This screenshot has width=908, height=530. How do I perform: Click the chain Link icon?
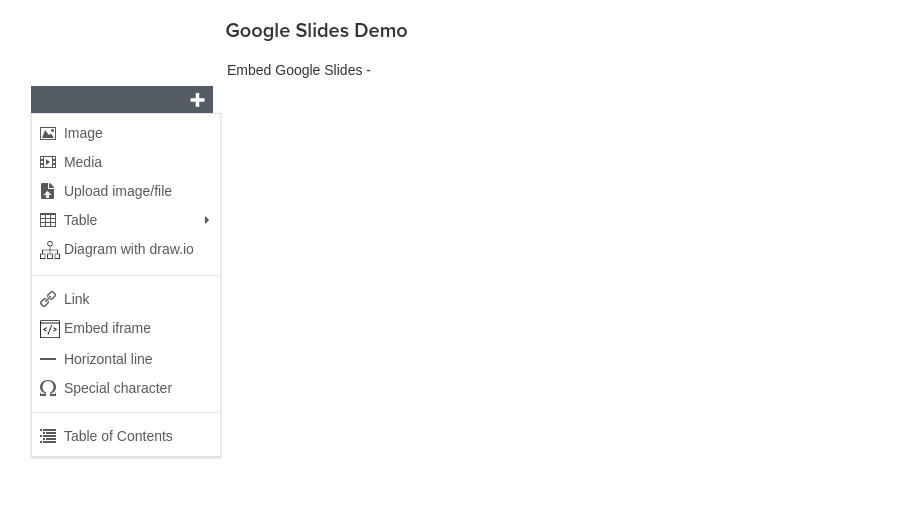[x=48, y=299]
